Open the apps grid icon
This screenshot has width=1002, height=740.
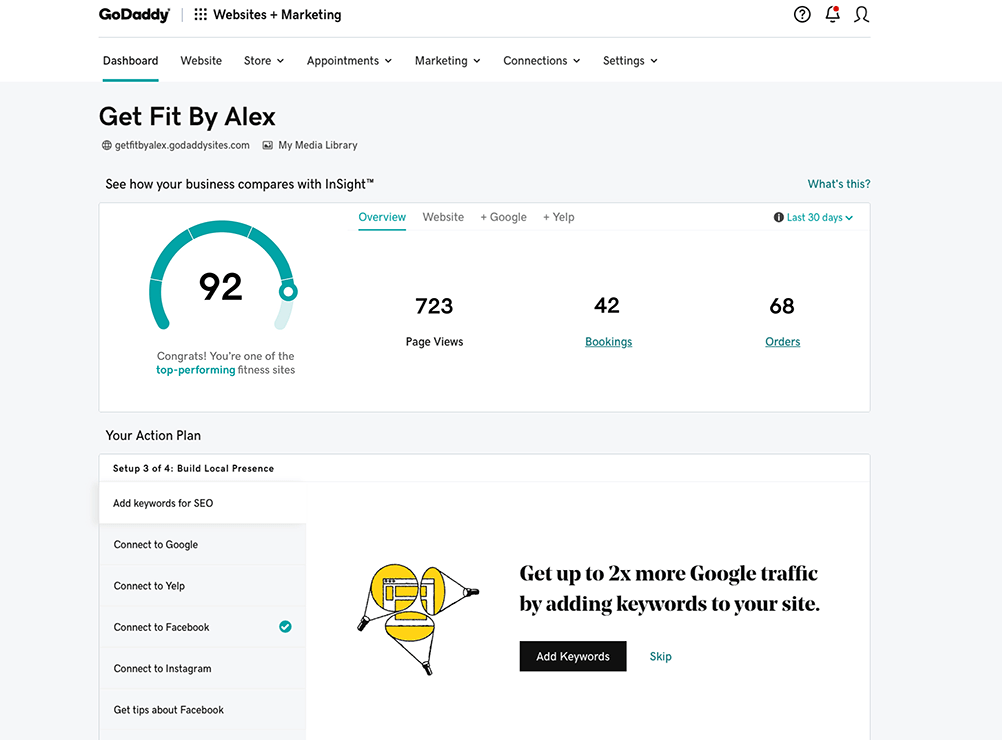point(201,15)
